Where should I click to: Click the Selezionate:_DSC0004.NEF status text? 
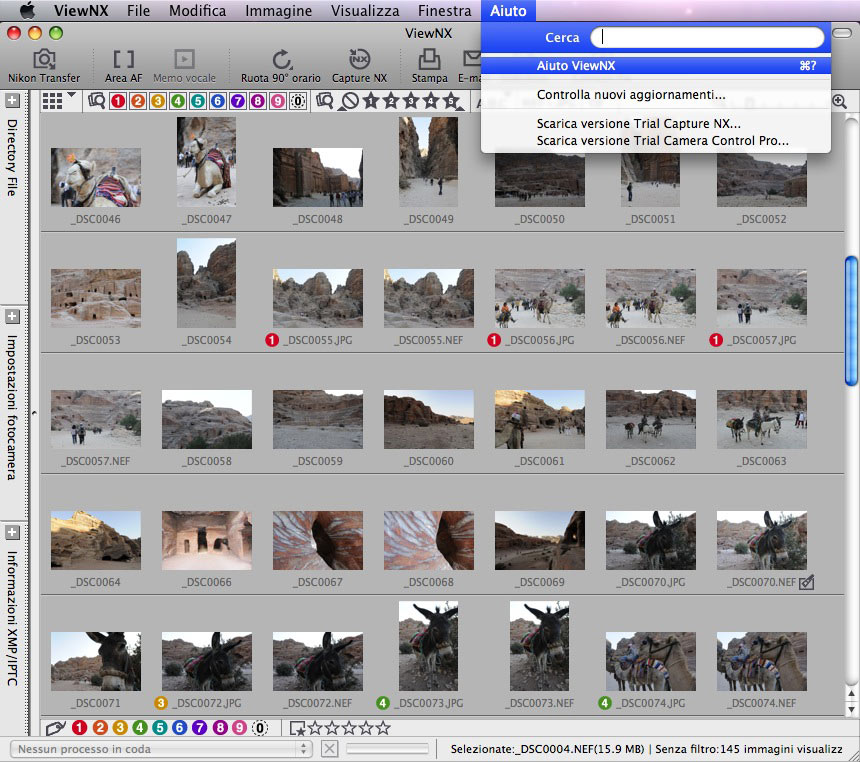pos(547,749)
